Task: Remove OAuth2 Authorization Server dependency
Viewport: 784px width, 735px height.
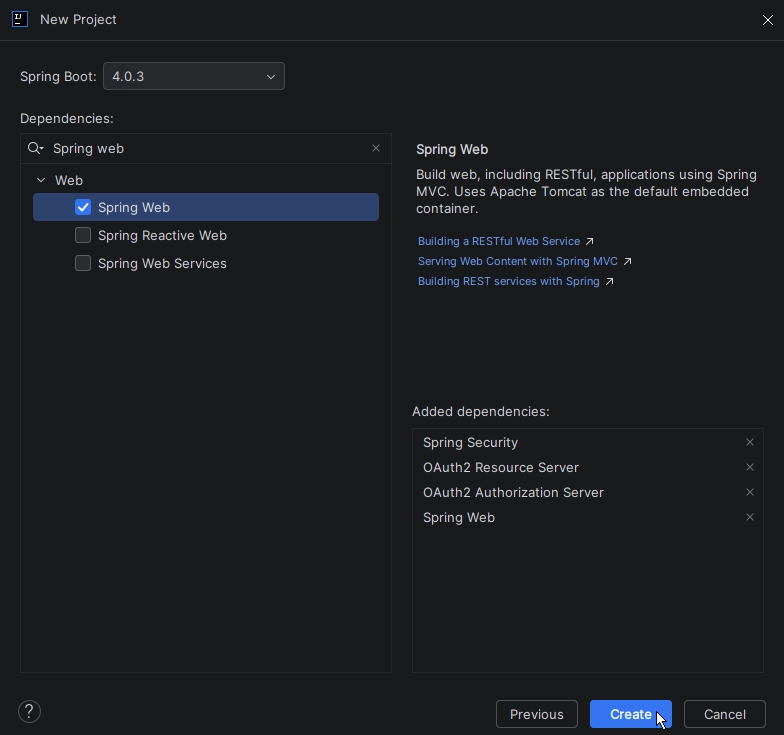Action: click(x=750, y=492)
